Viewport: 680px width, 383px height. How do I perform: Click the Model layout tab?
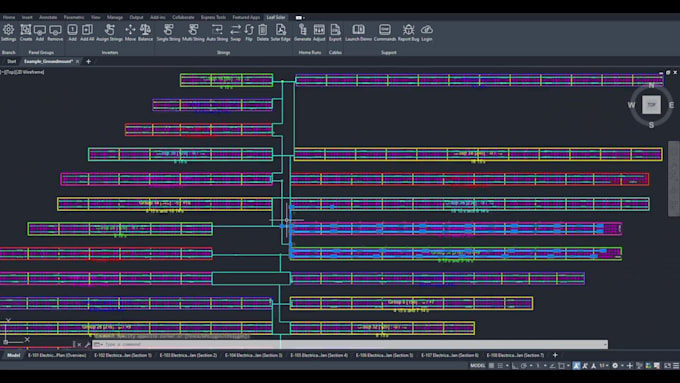point(13,355)
